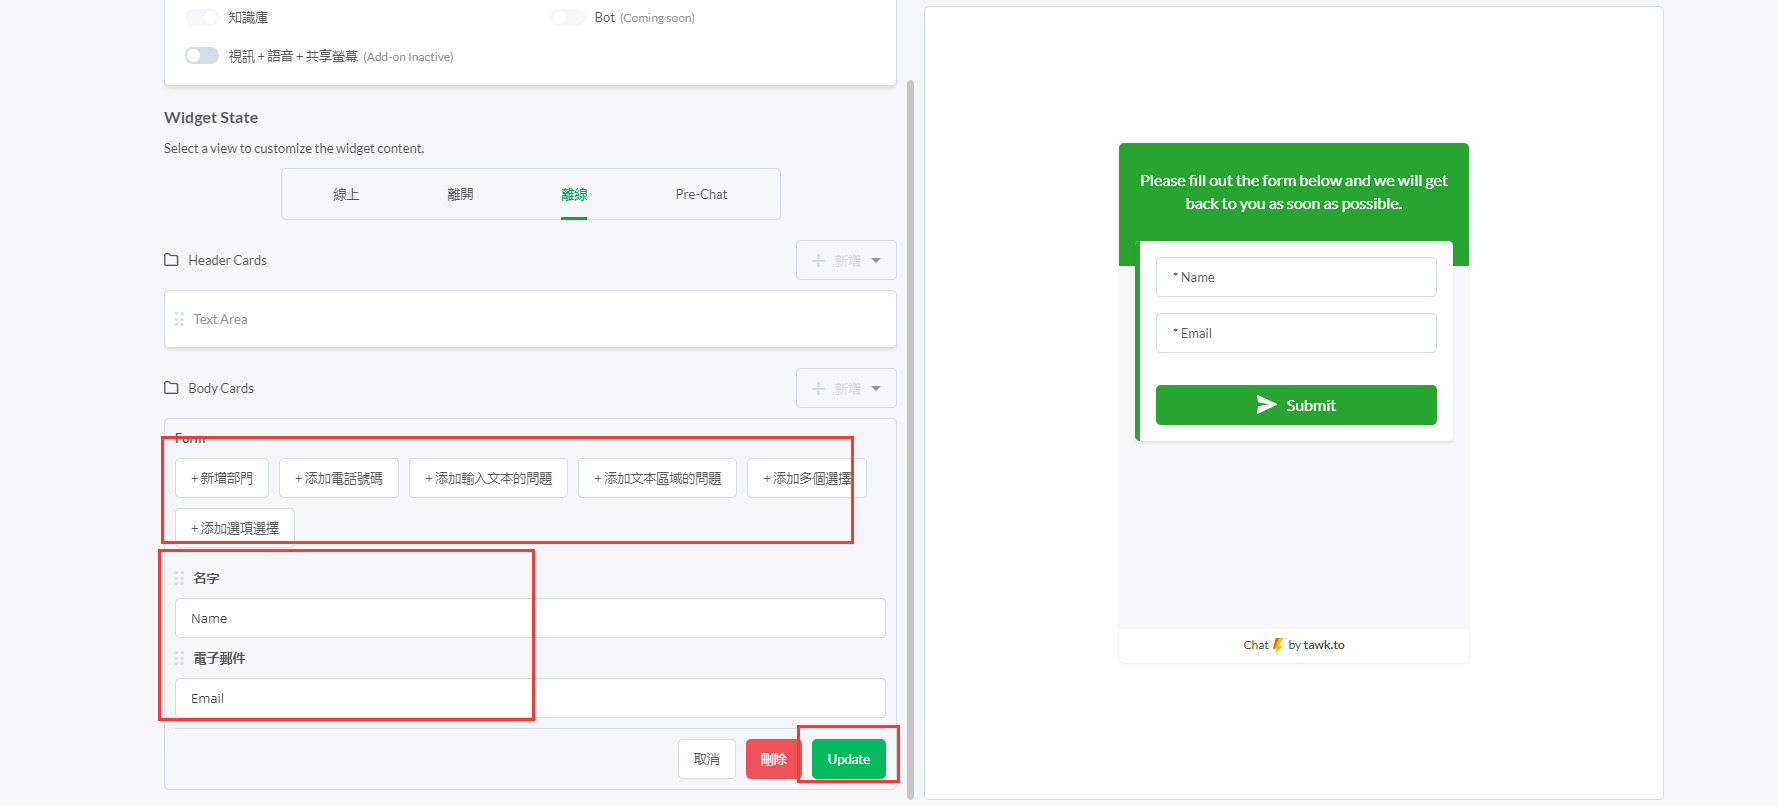Open the Body Cards 新增 dropdown

(x=846, y=388)
